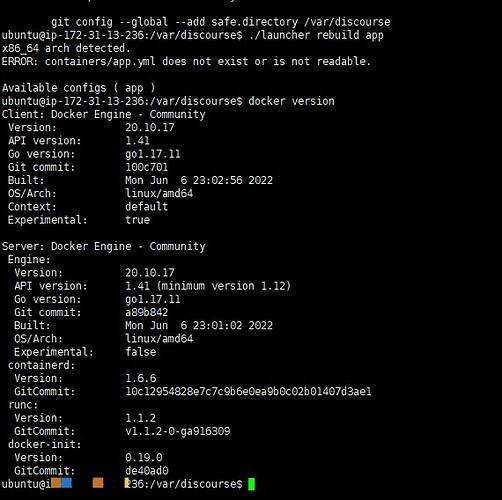Click containerd version '1.6.6'
Viewport: 502px width, 500px height.
tap(141, 378)
